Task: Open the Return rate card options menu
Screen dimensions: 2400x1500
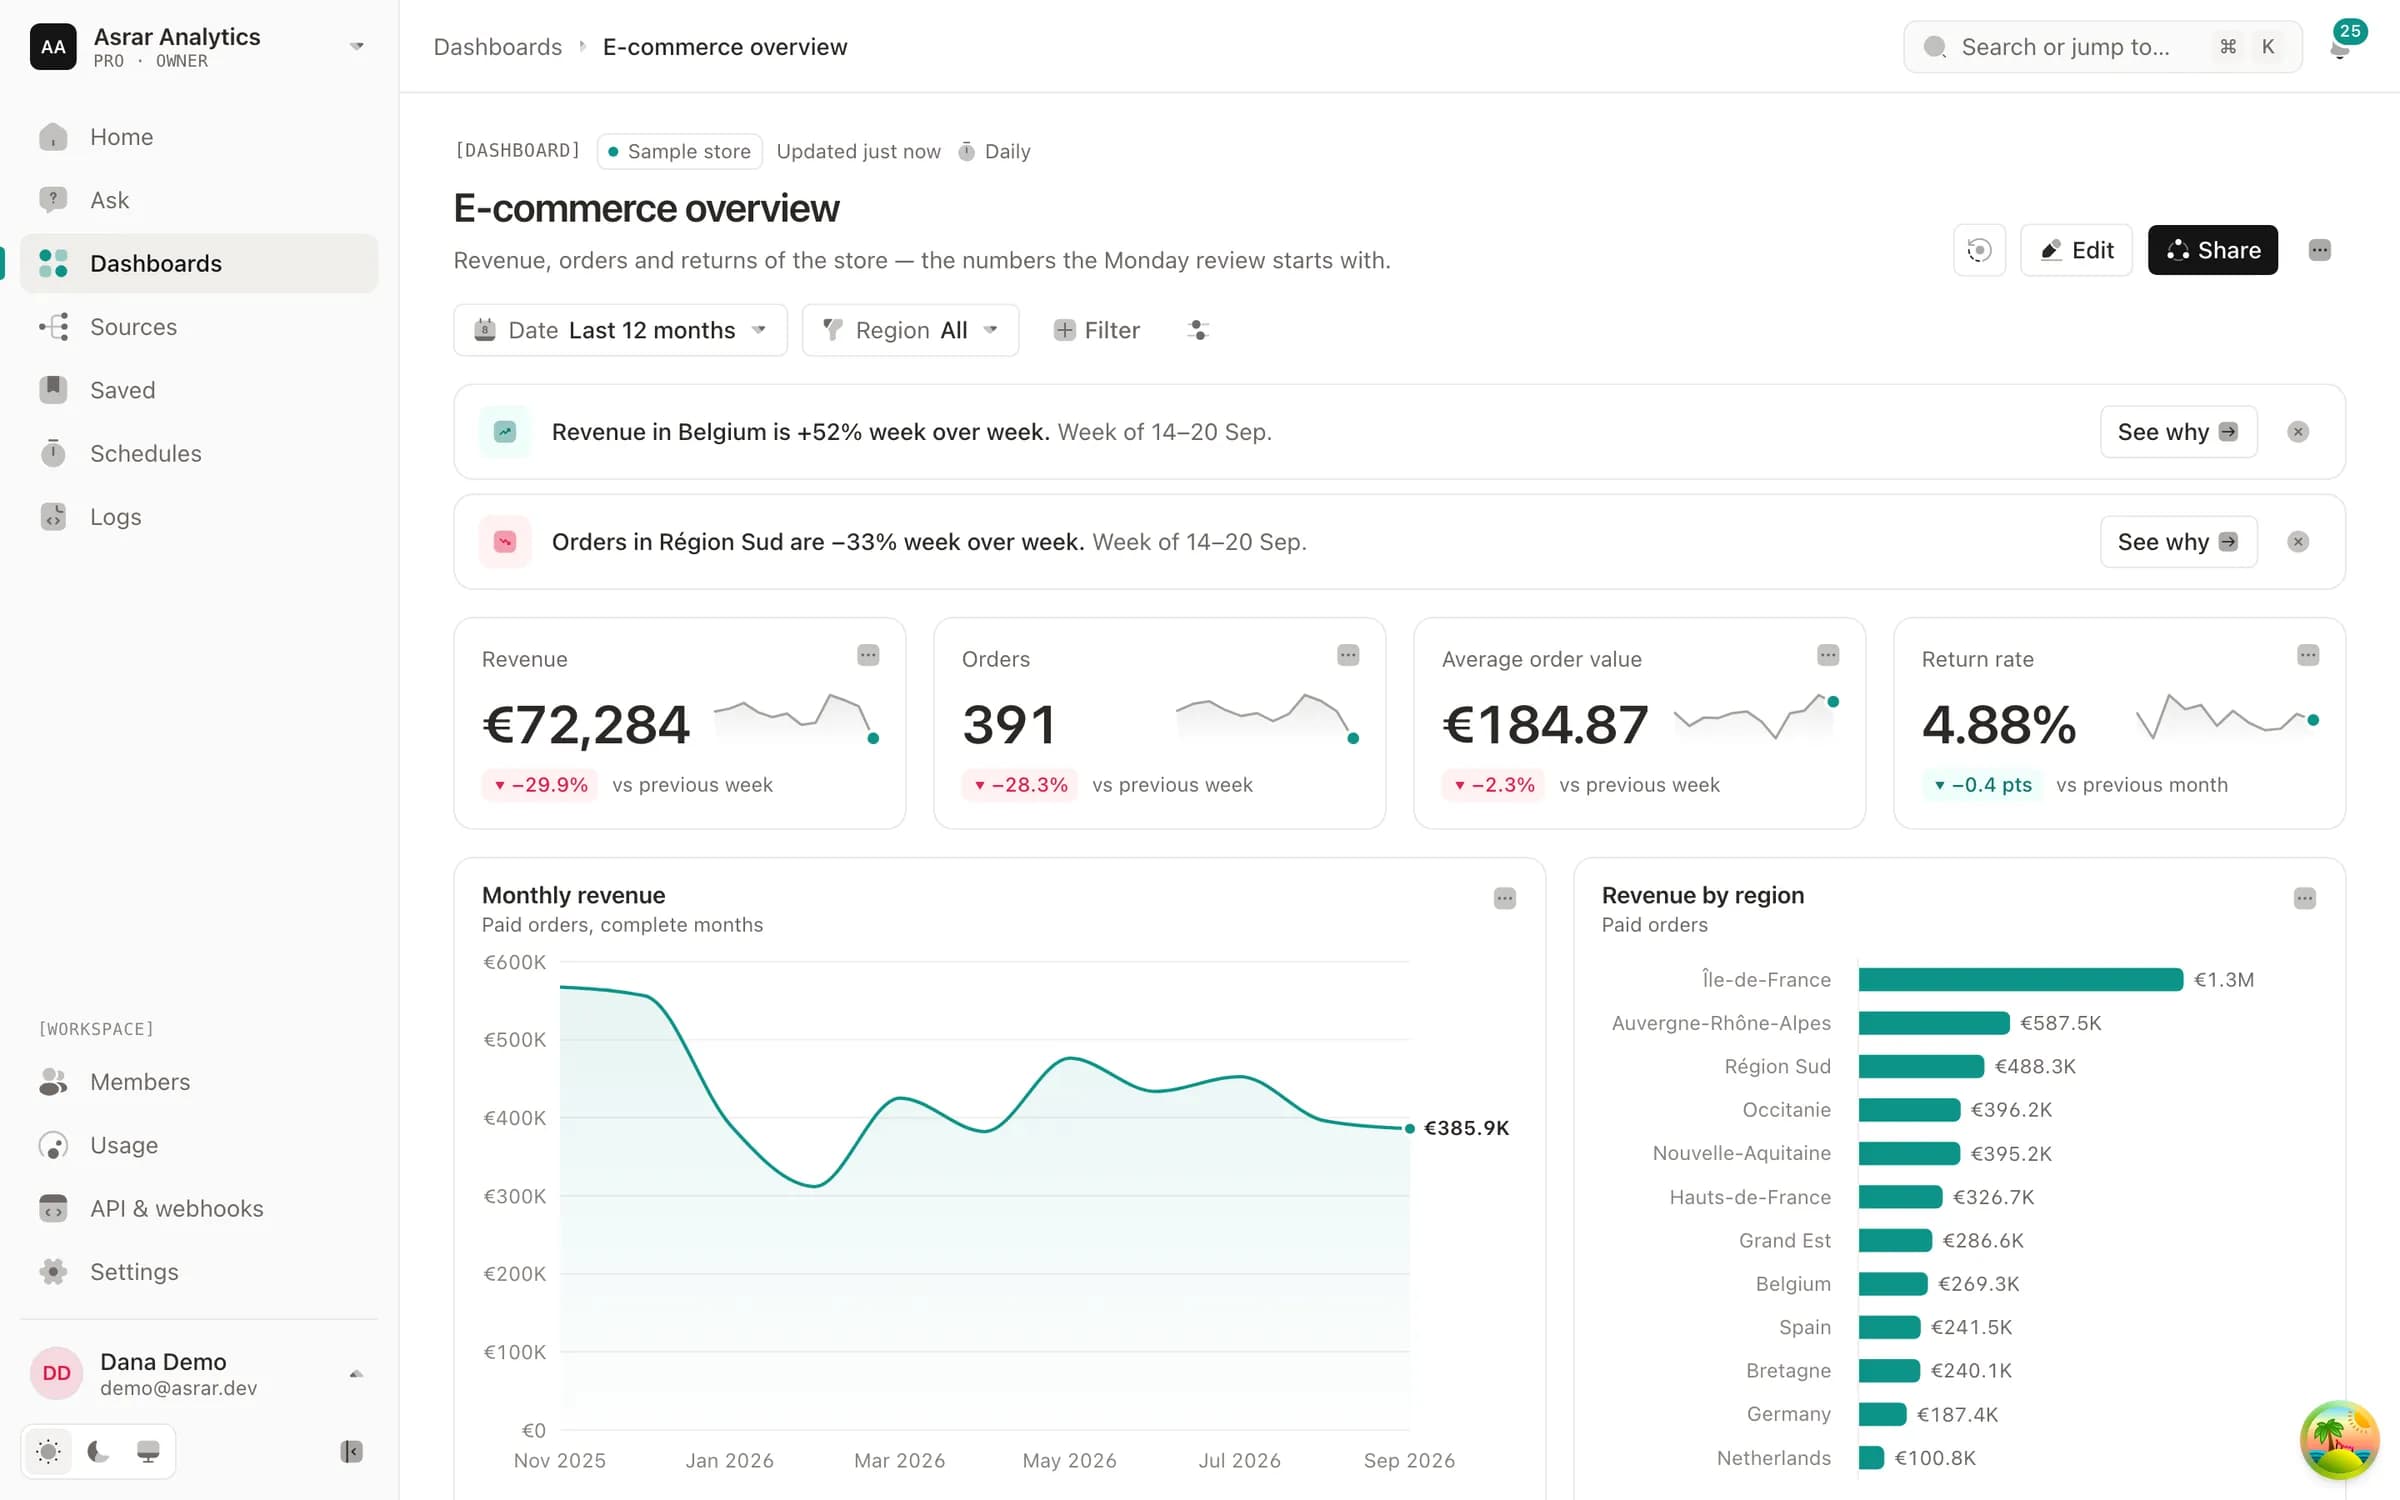Action: 2308,655
